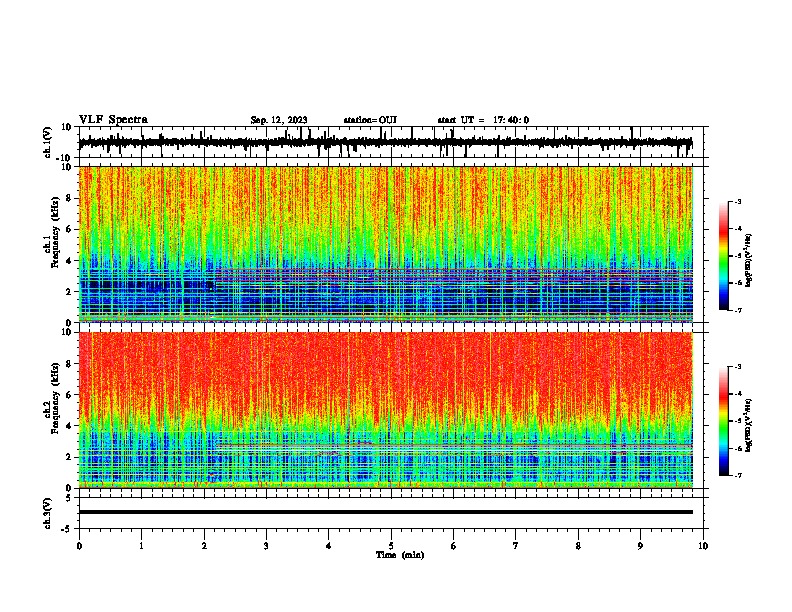
Task: Click the "station=OUI" header label
Action: 370,120
